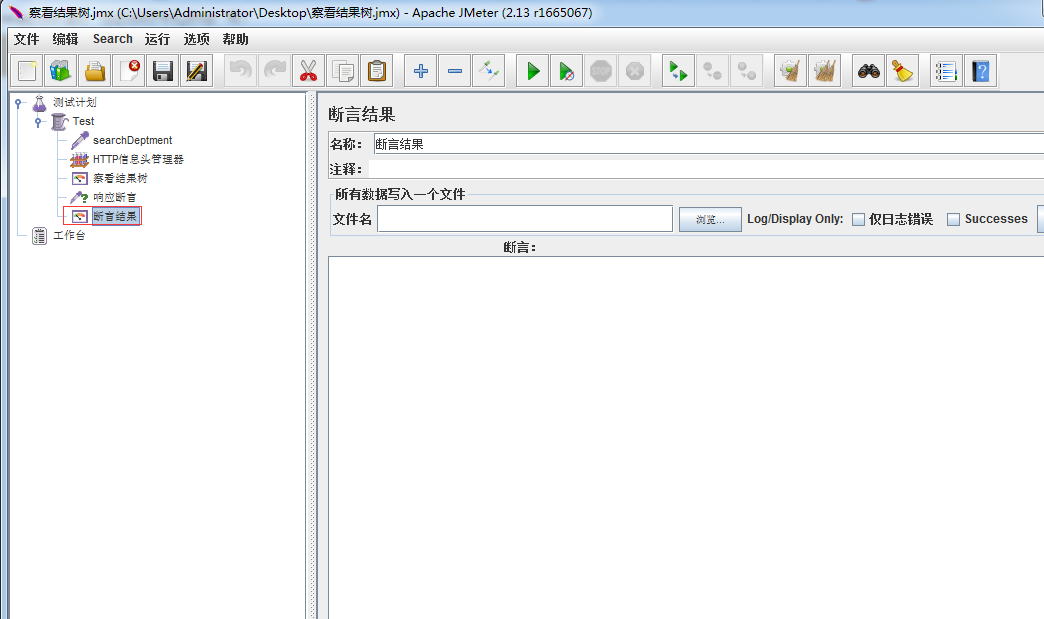
Task: Click into the 名称 name field
Action: point(708,144)
